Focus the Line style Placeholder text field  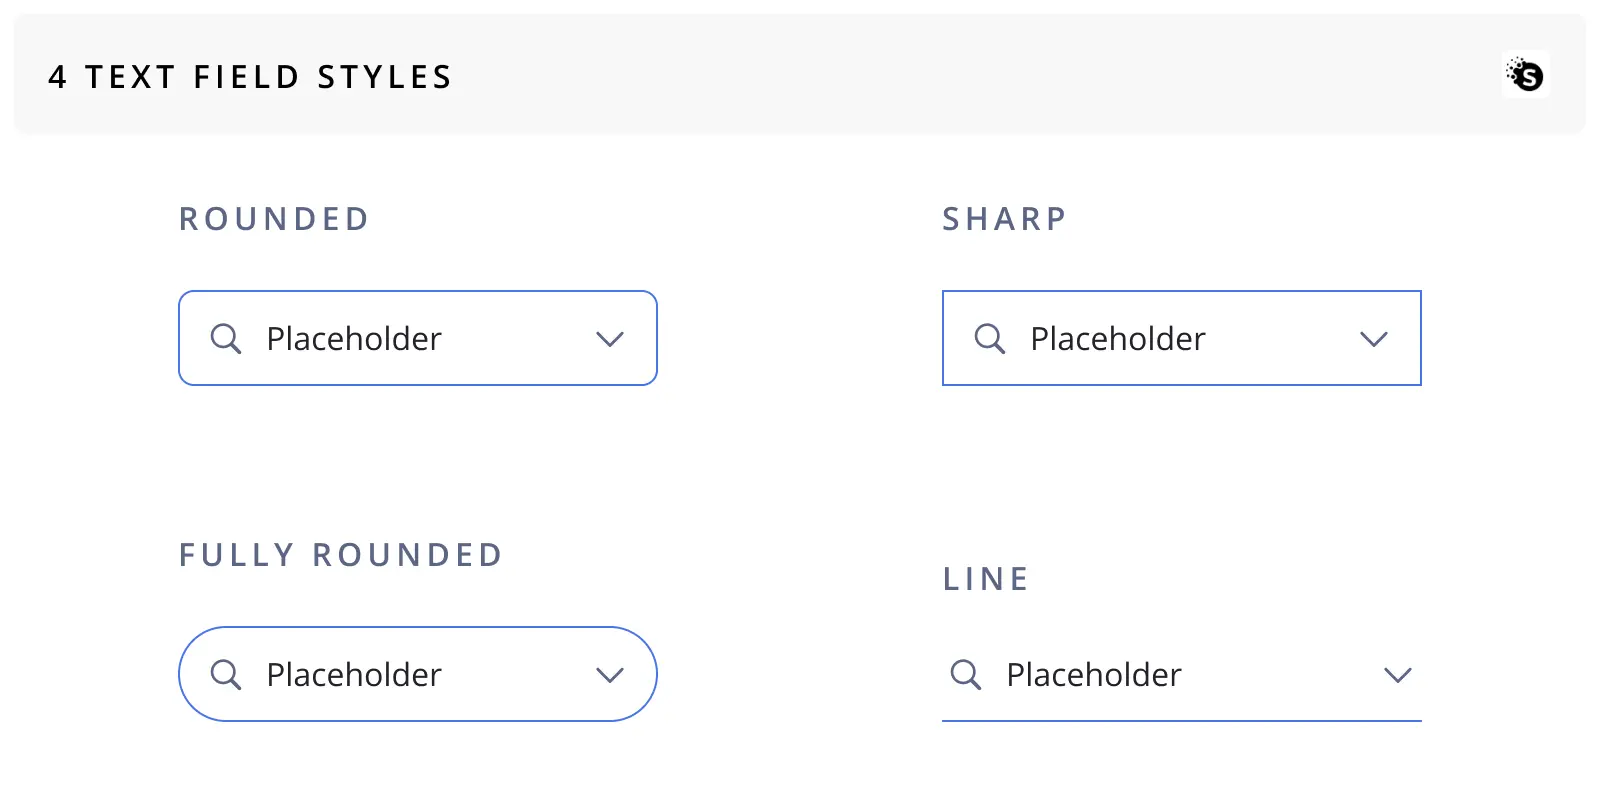[x=1182, y=674]
